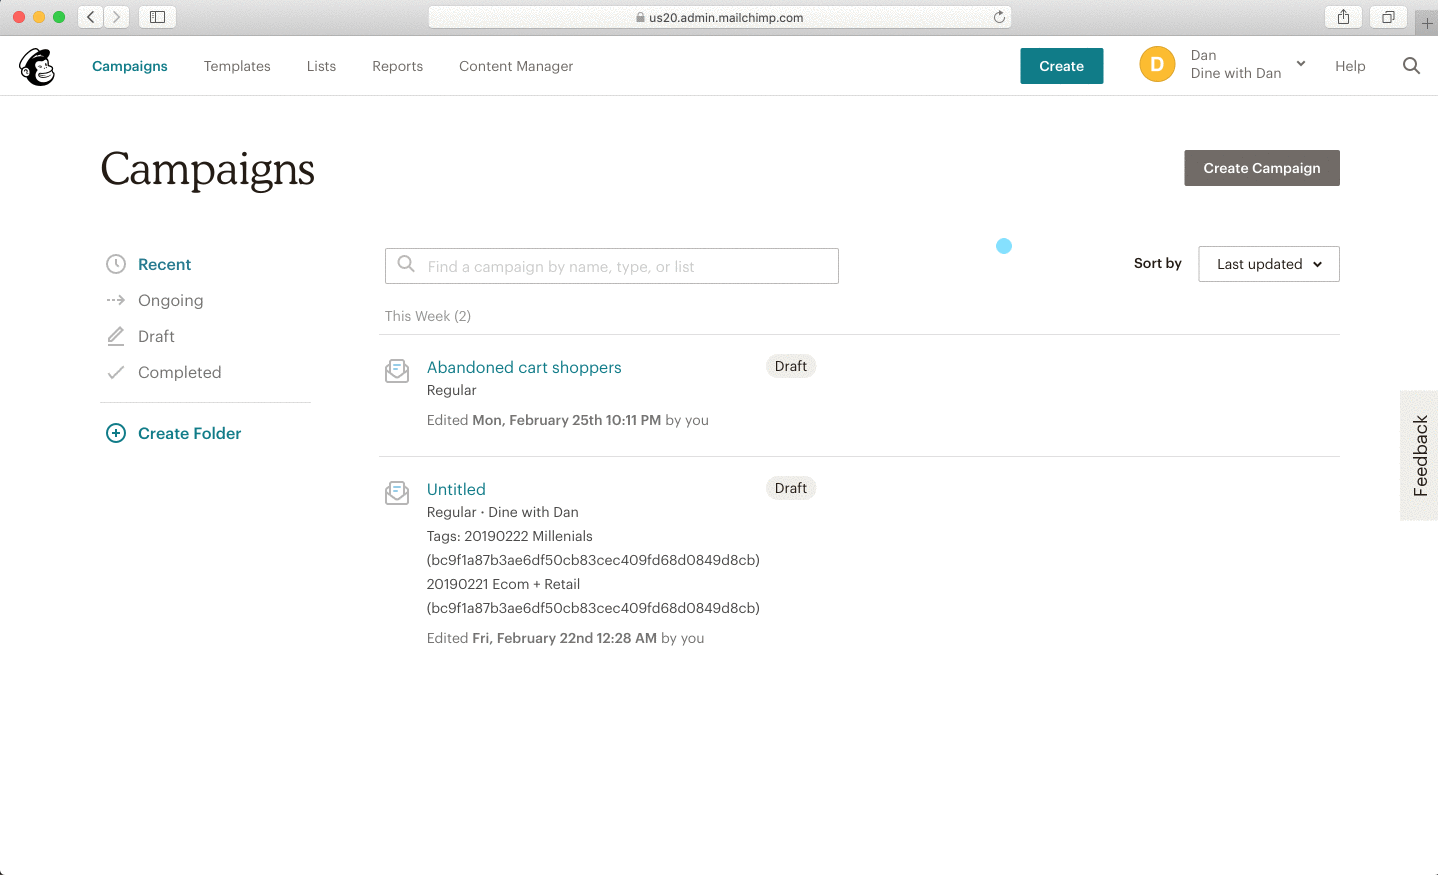This screenshot has width=1438, height=875.
Task: Open the Templates navigation item
Action: pos(237,66)
